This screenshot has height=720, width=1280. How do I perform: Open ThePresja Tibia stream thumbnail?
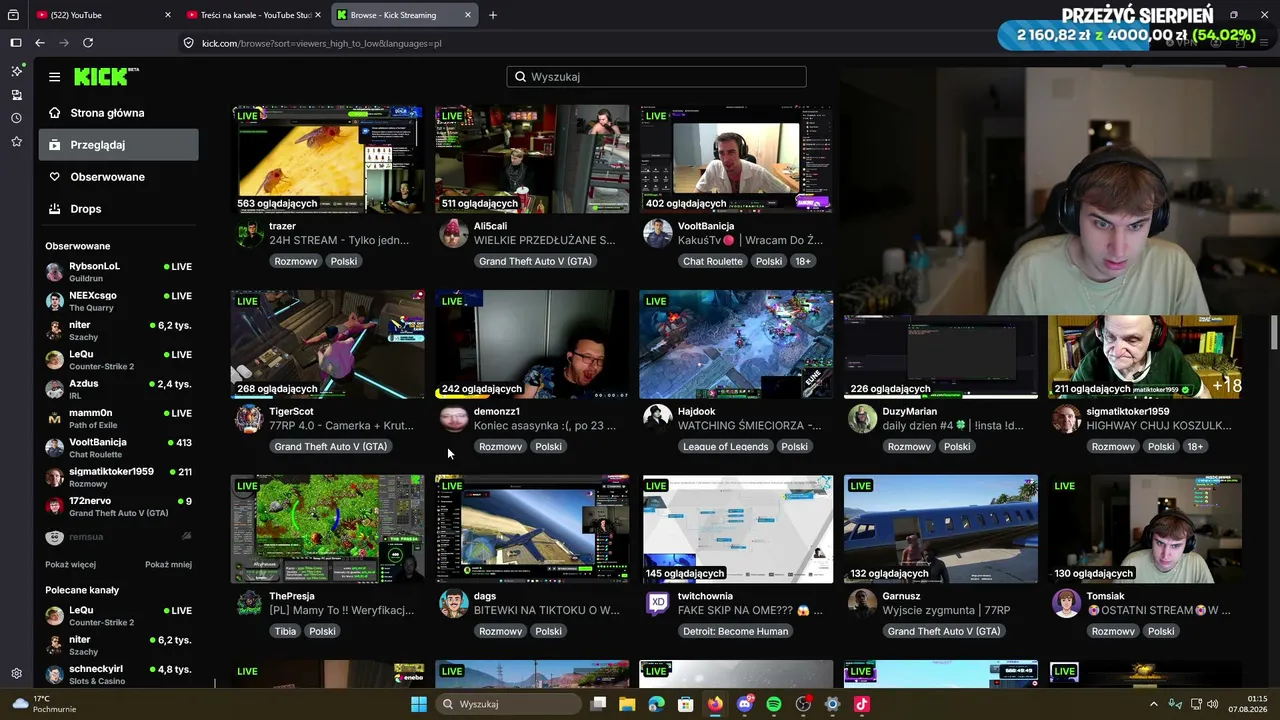pos(328,529)
